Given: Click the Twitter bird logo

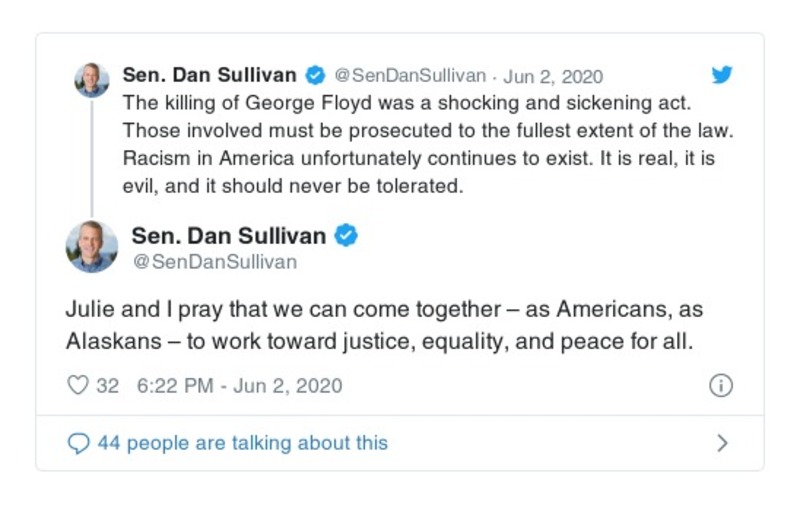Looking at the screenshot, I should 721,75.
